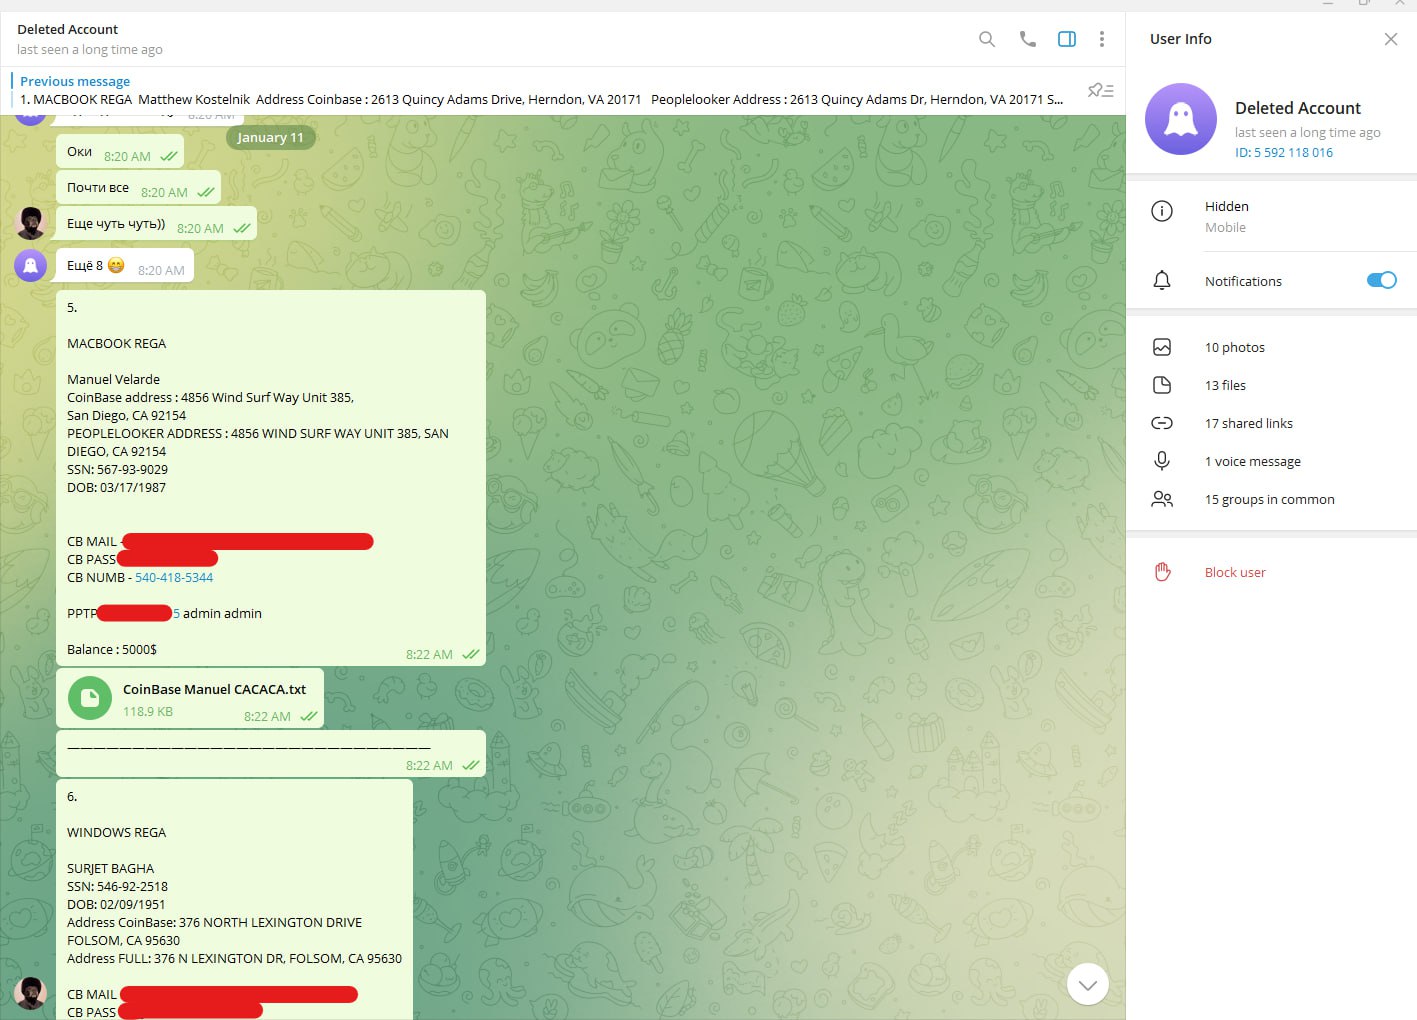The image size is (1417, 1020).
Task: Select the "Ещё 8" incoming message
Action: [x=125, y=266]
